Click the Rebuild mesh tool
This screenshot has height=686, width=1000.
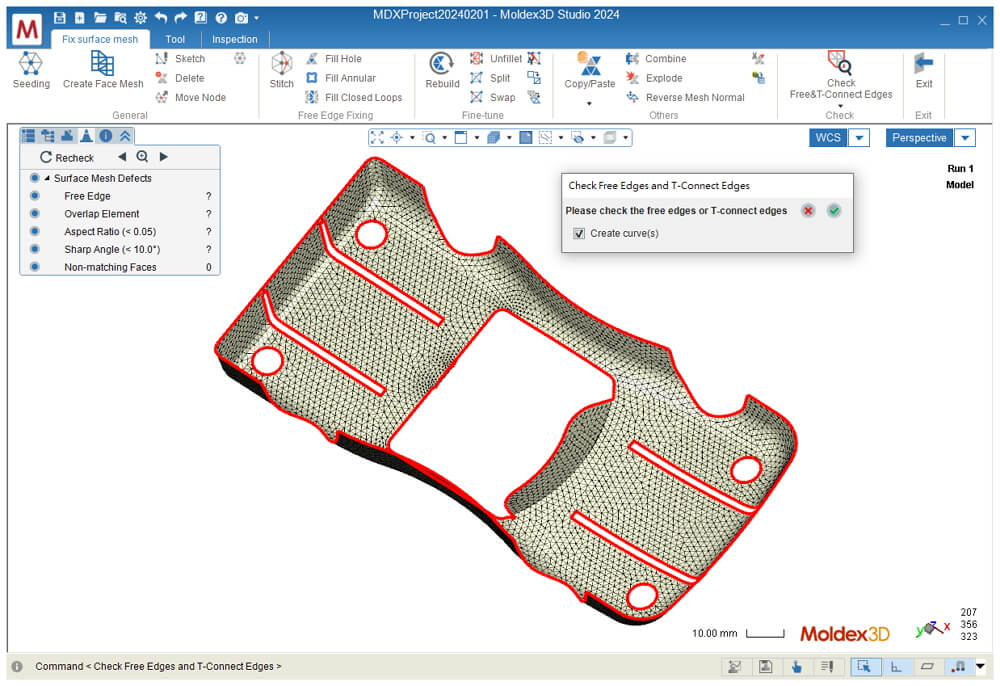tap(442, 70)
